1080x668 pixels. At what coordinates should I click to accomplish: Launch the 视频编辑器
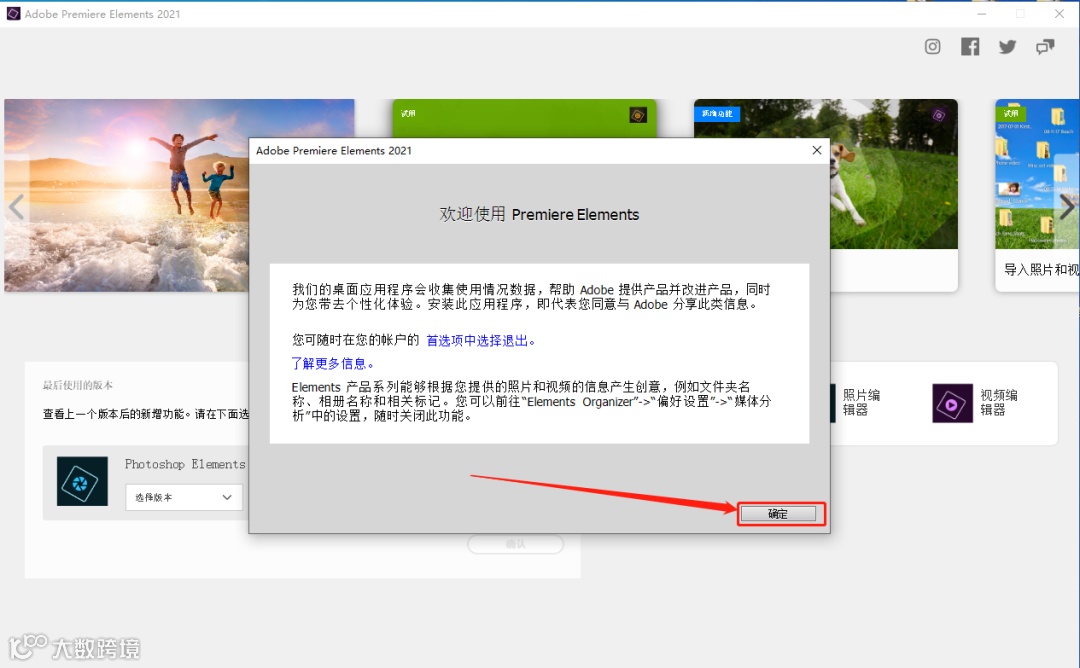(975, 403)
